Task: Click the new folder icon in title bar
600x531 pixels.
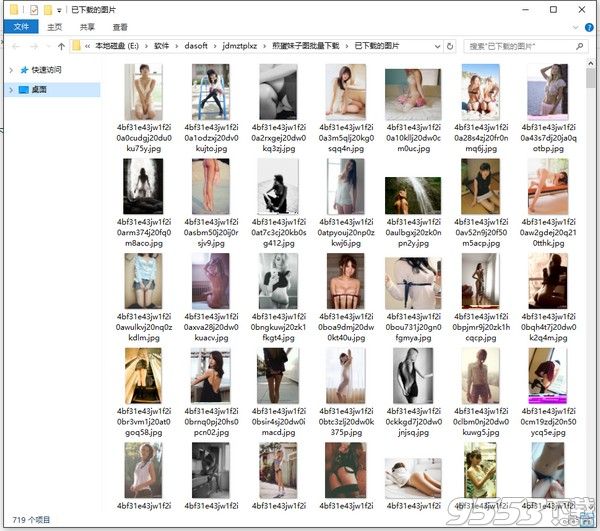Action: point(48,9)
